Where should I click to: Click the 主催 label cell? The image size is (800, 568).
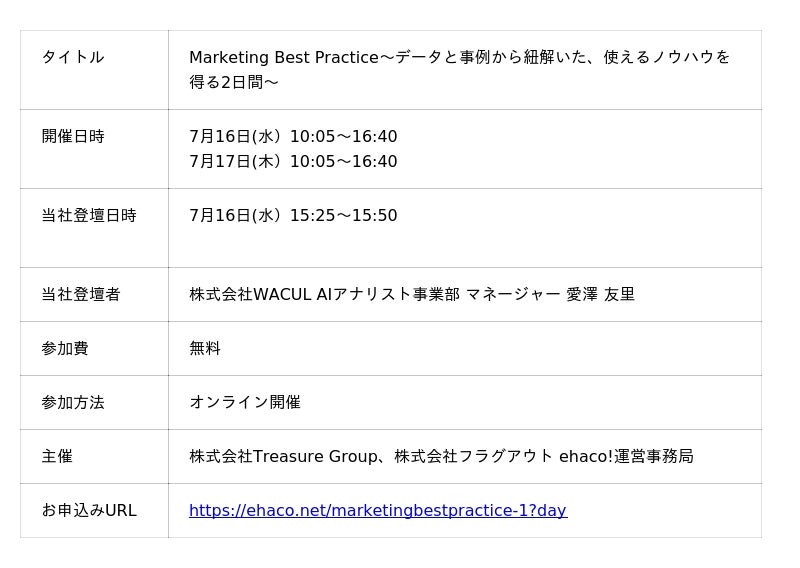(x=94, y=456)
